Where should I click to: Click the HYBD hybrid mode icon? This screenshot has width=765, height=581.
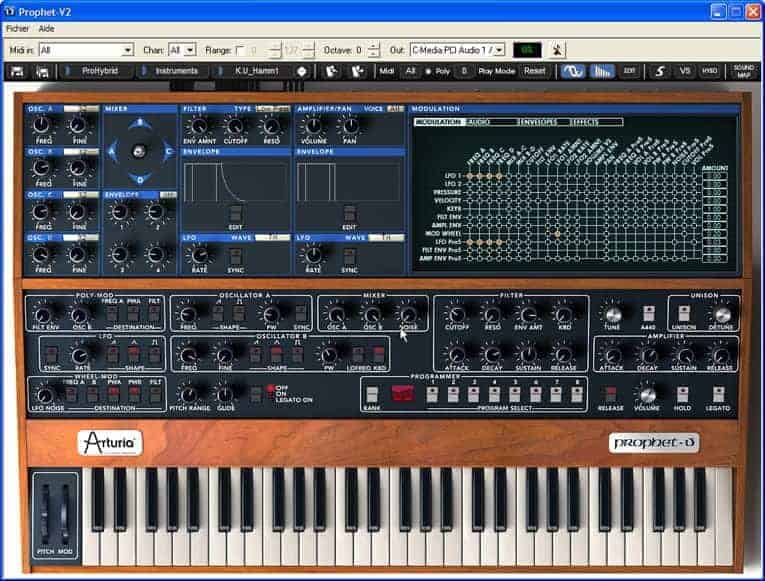pyautogui.click(x=709, y=71)
